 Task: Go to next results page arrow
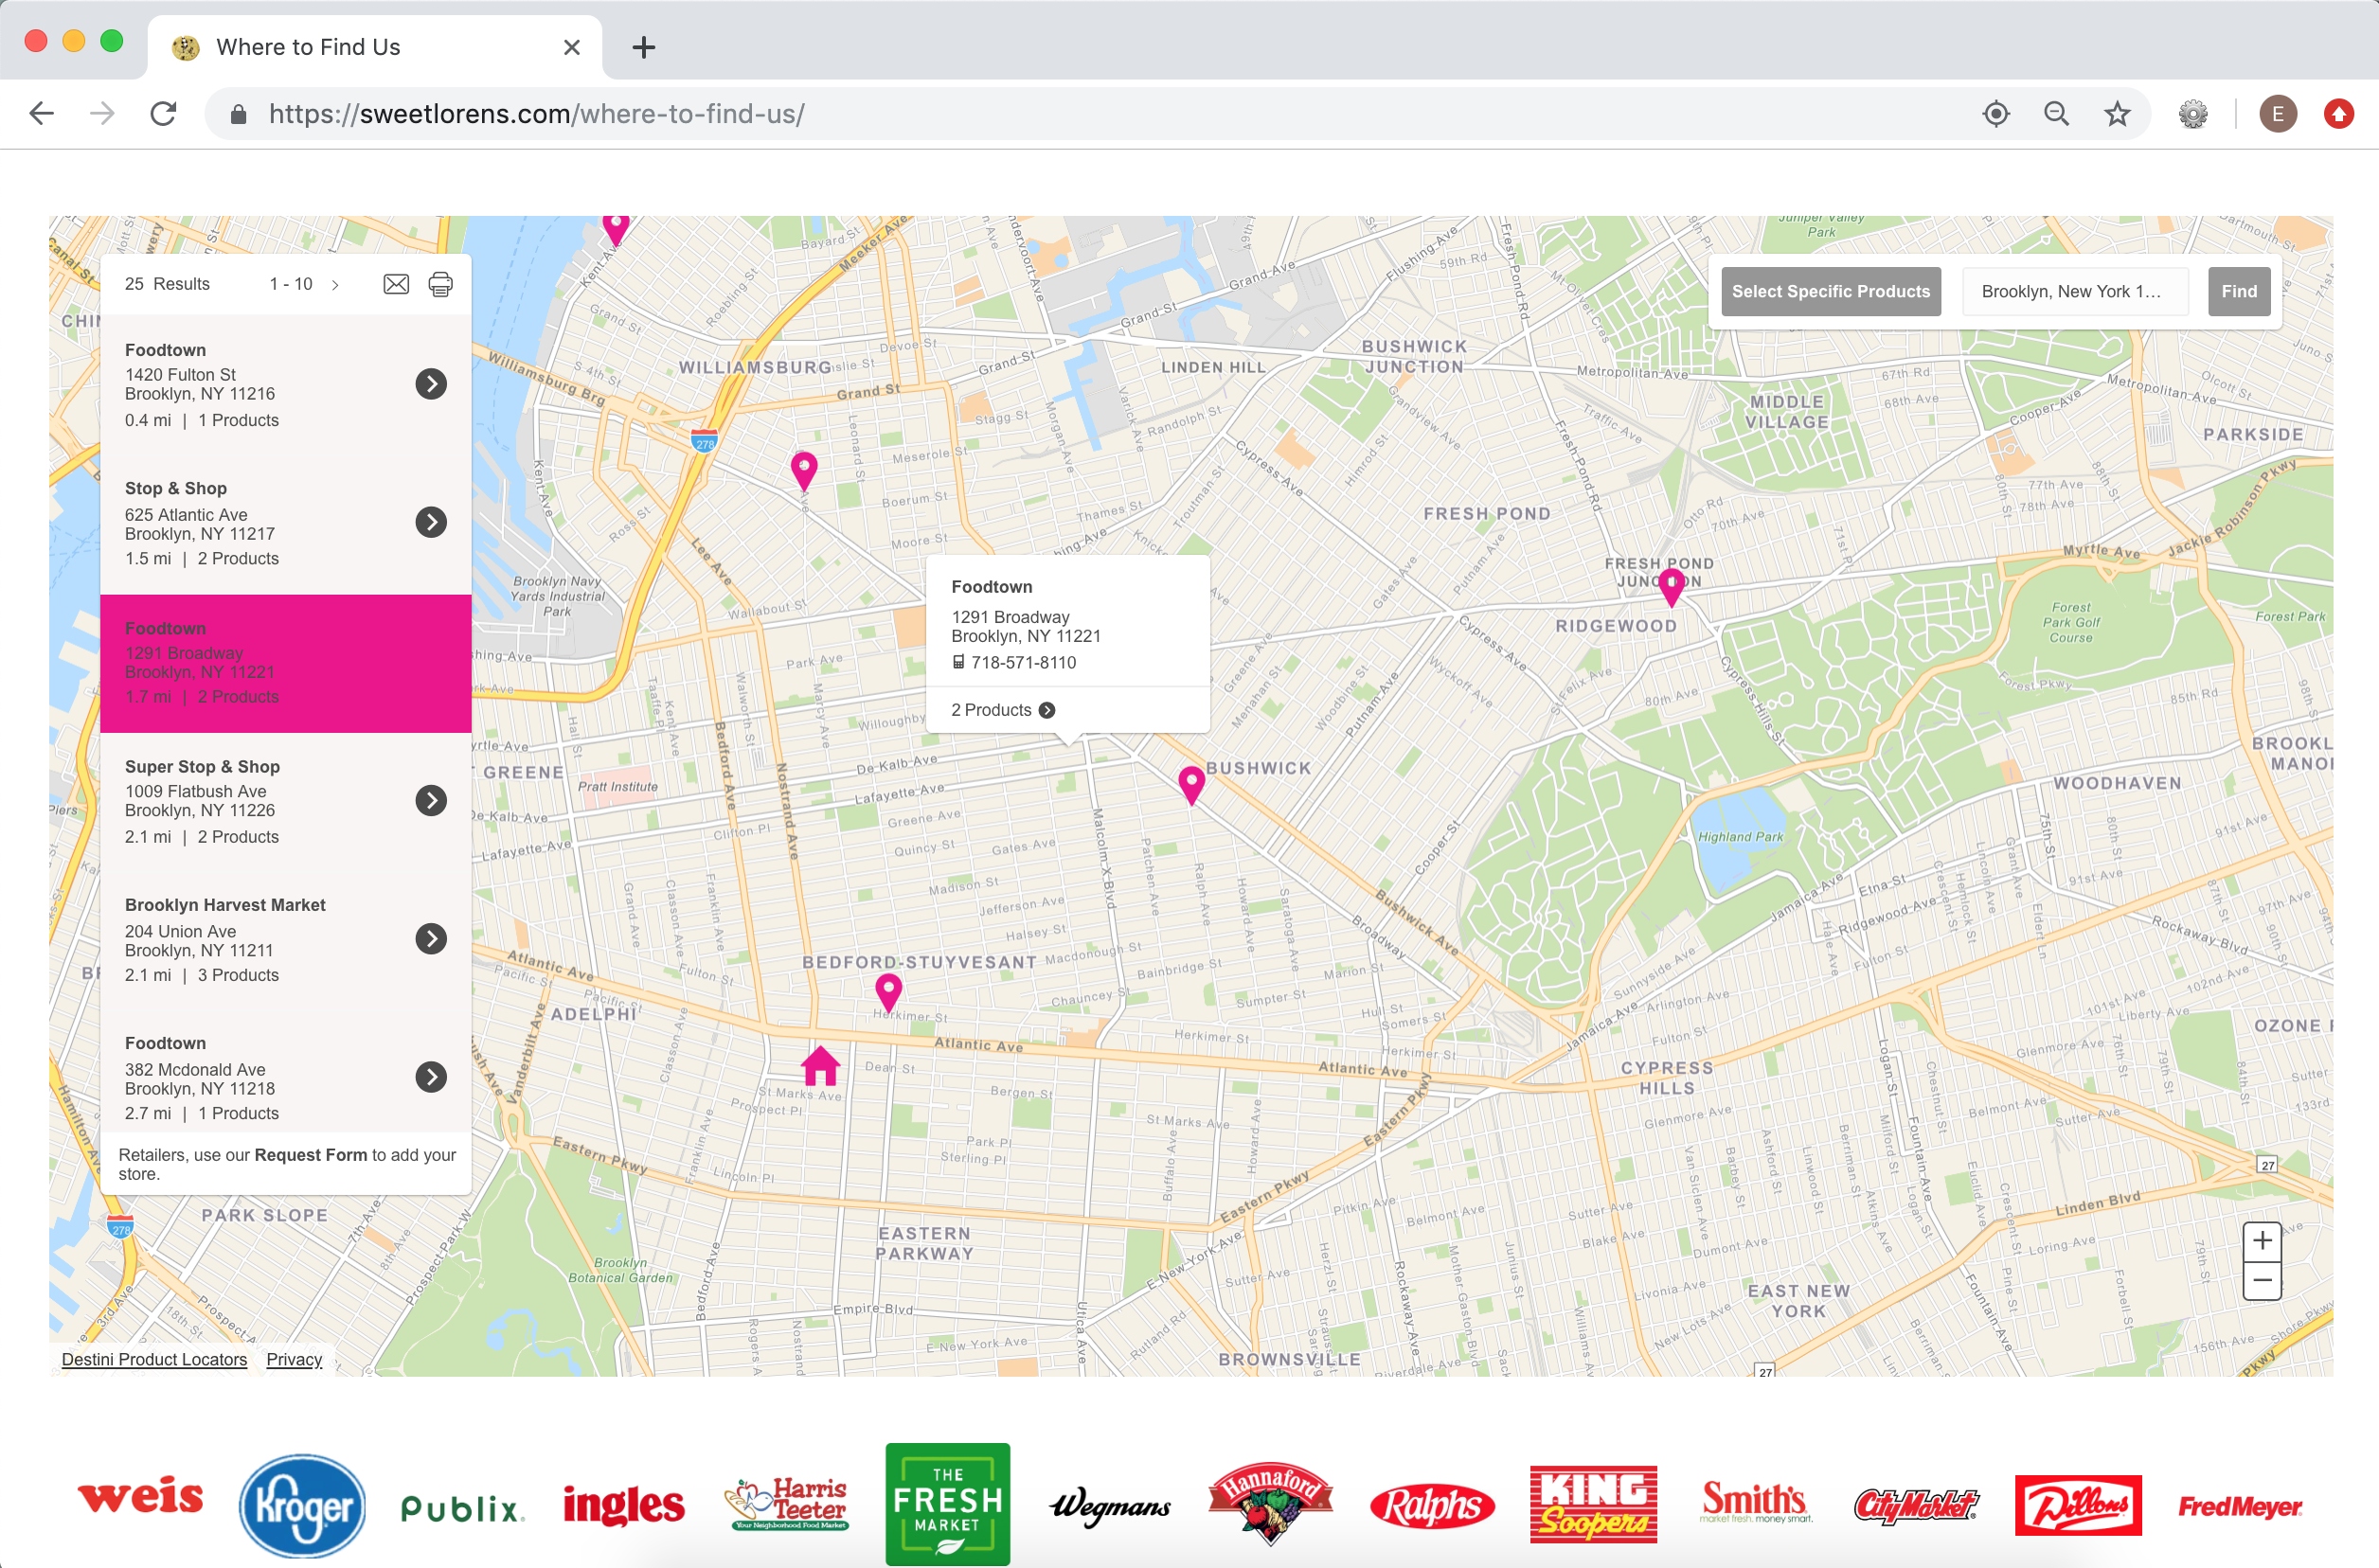[335, 285]
